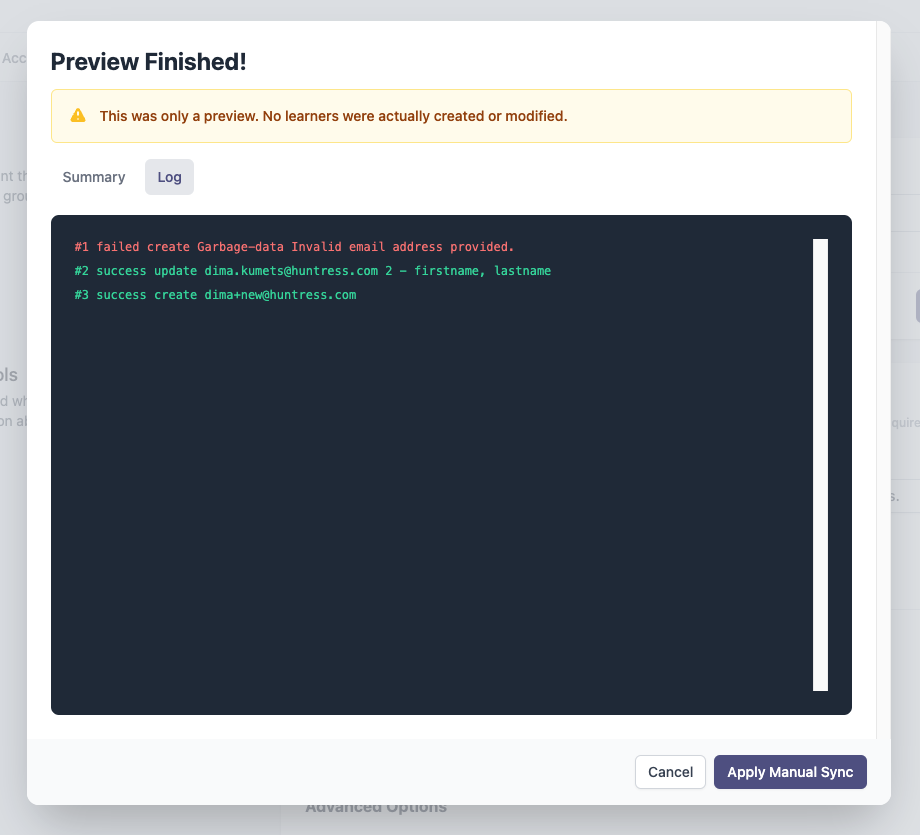Click the Invalid email address provided message
The image size is (920, 835).
(402, 247)
